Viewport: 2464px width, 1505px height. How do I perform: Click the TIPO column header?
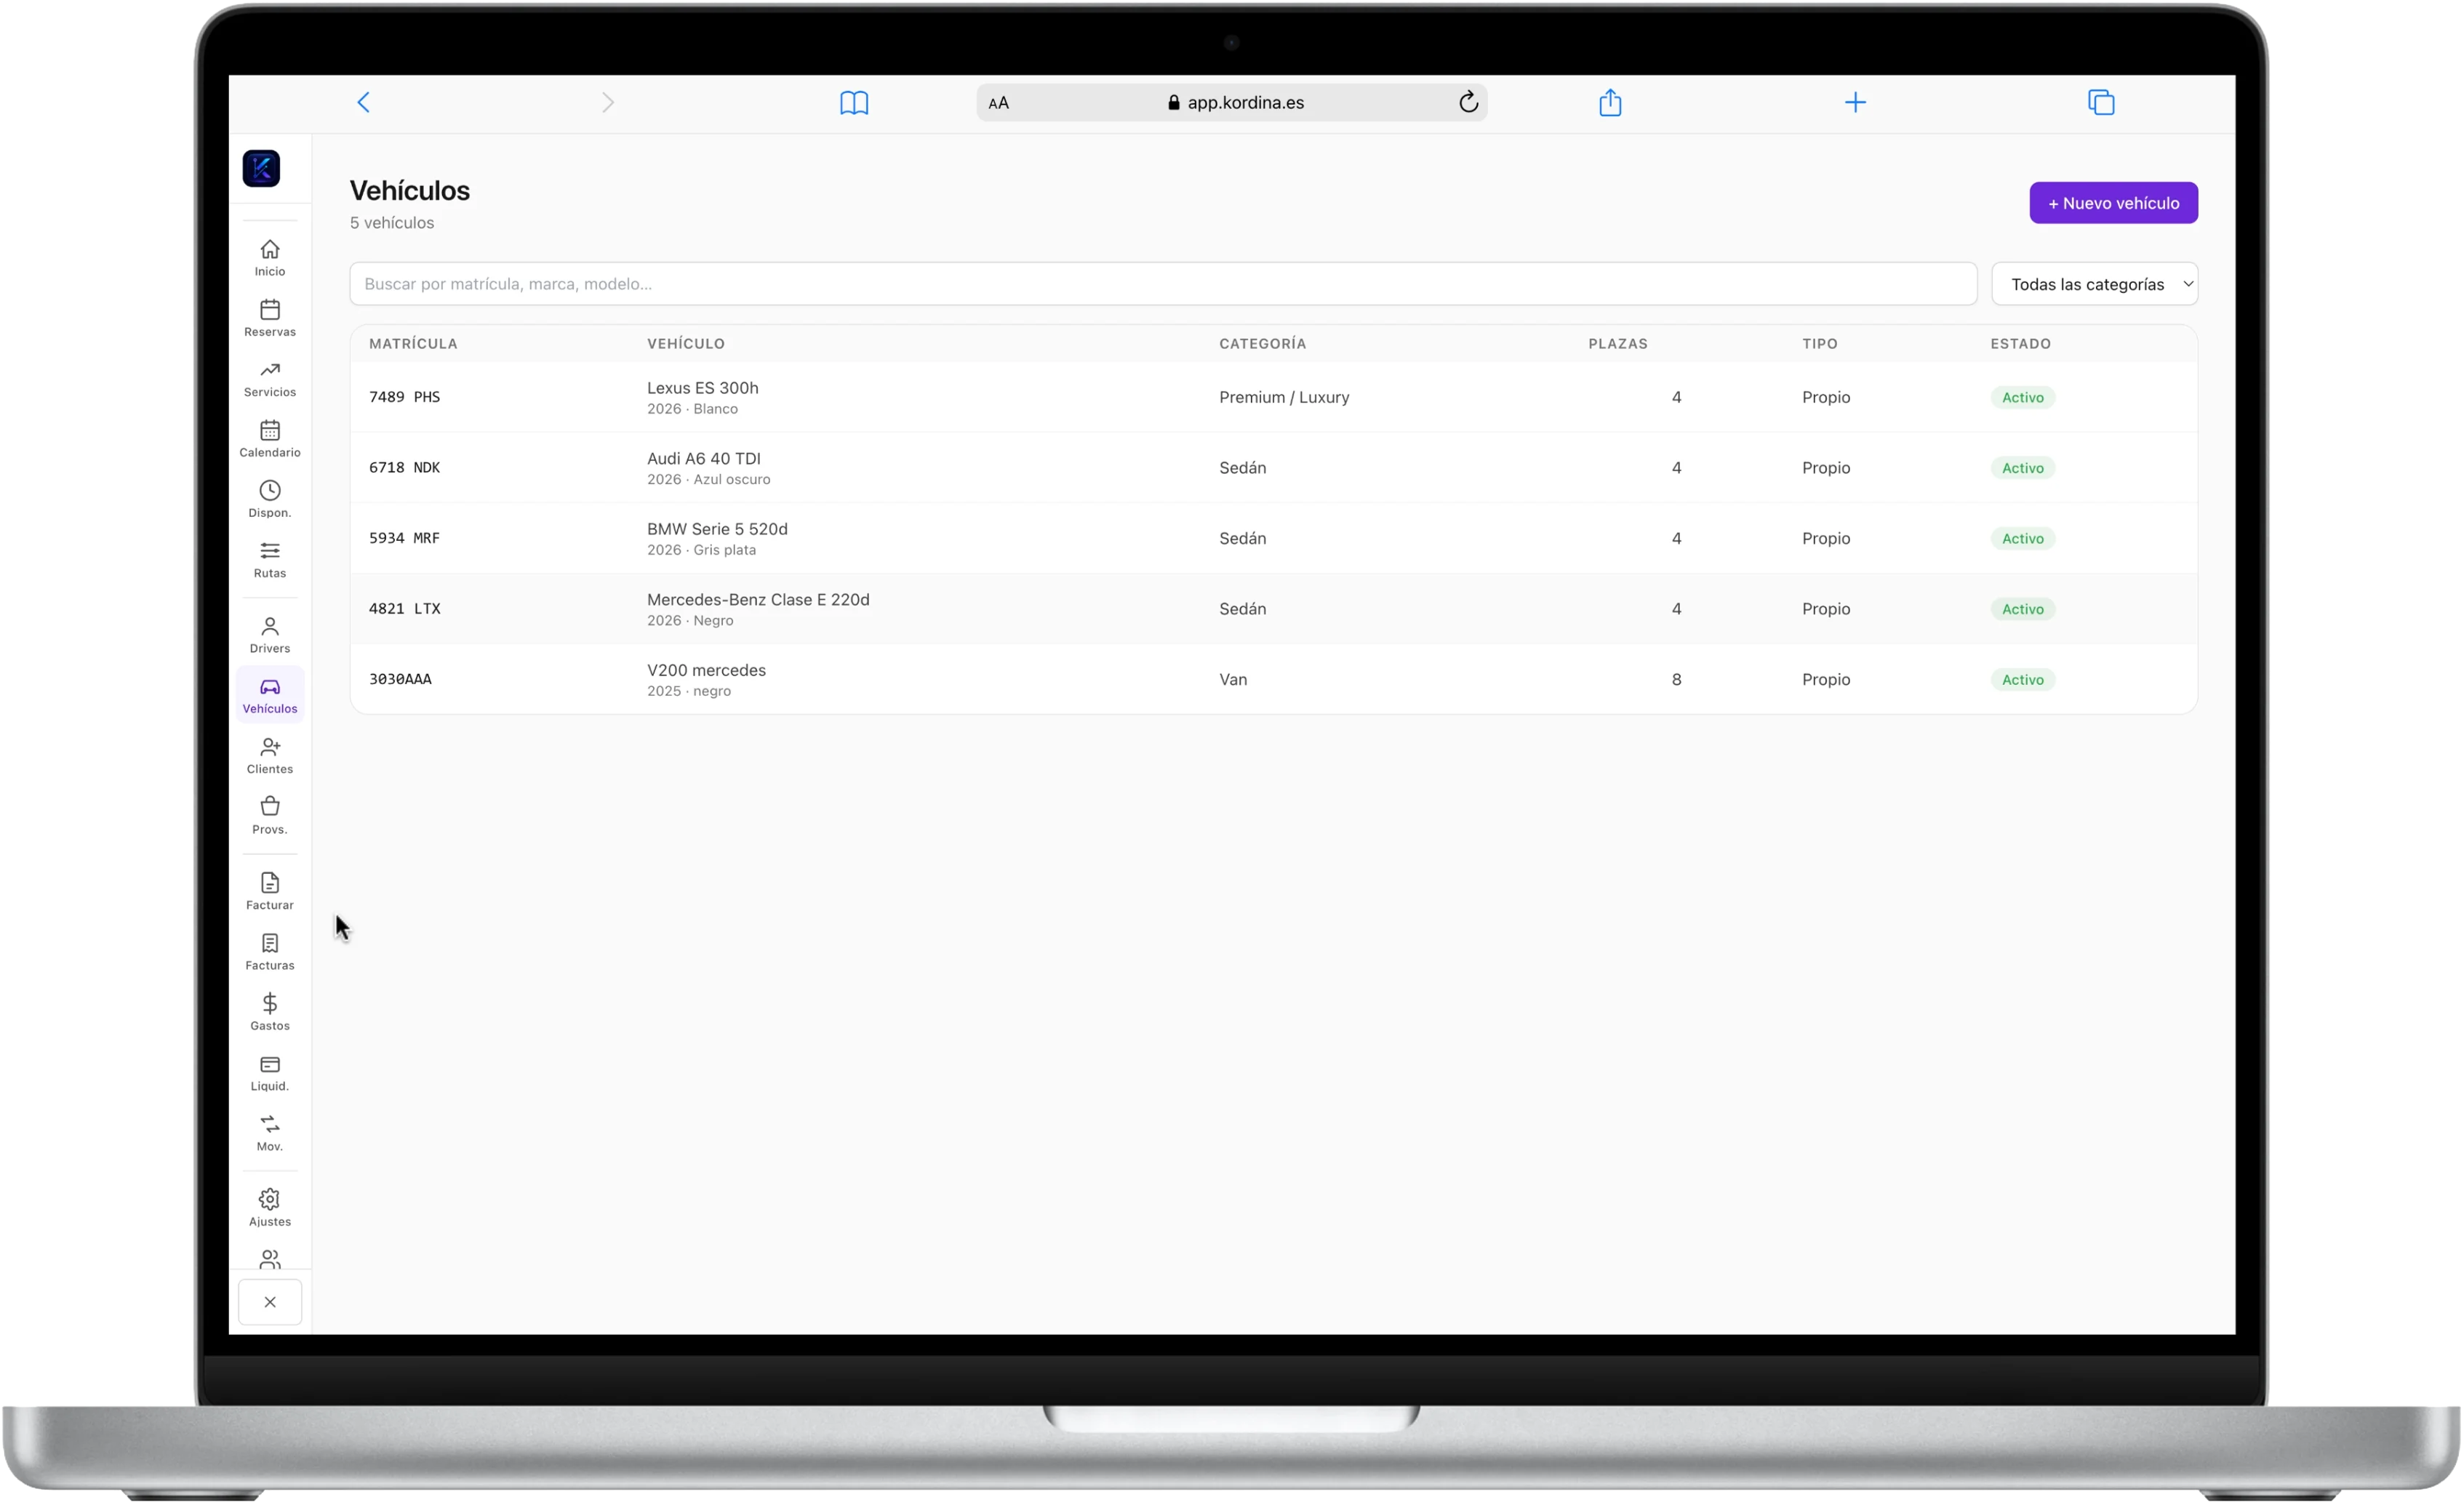pos(1820,343)
